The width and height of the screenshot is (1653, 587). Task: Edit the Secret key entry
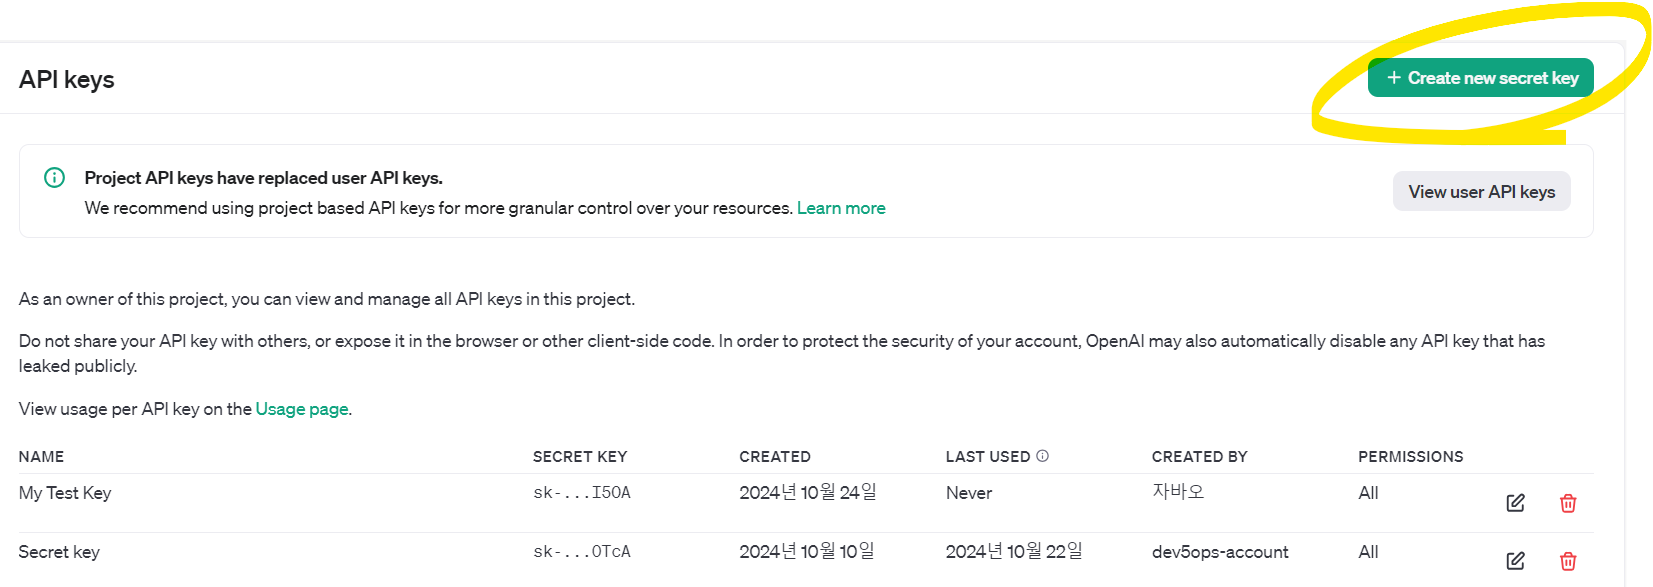(x=1515, y=561)
